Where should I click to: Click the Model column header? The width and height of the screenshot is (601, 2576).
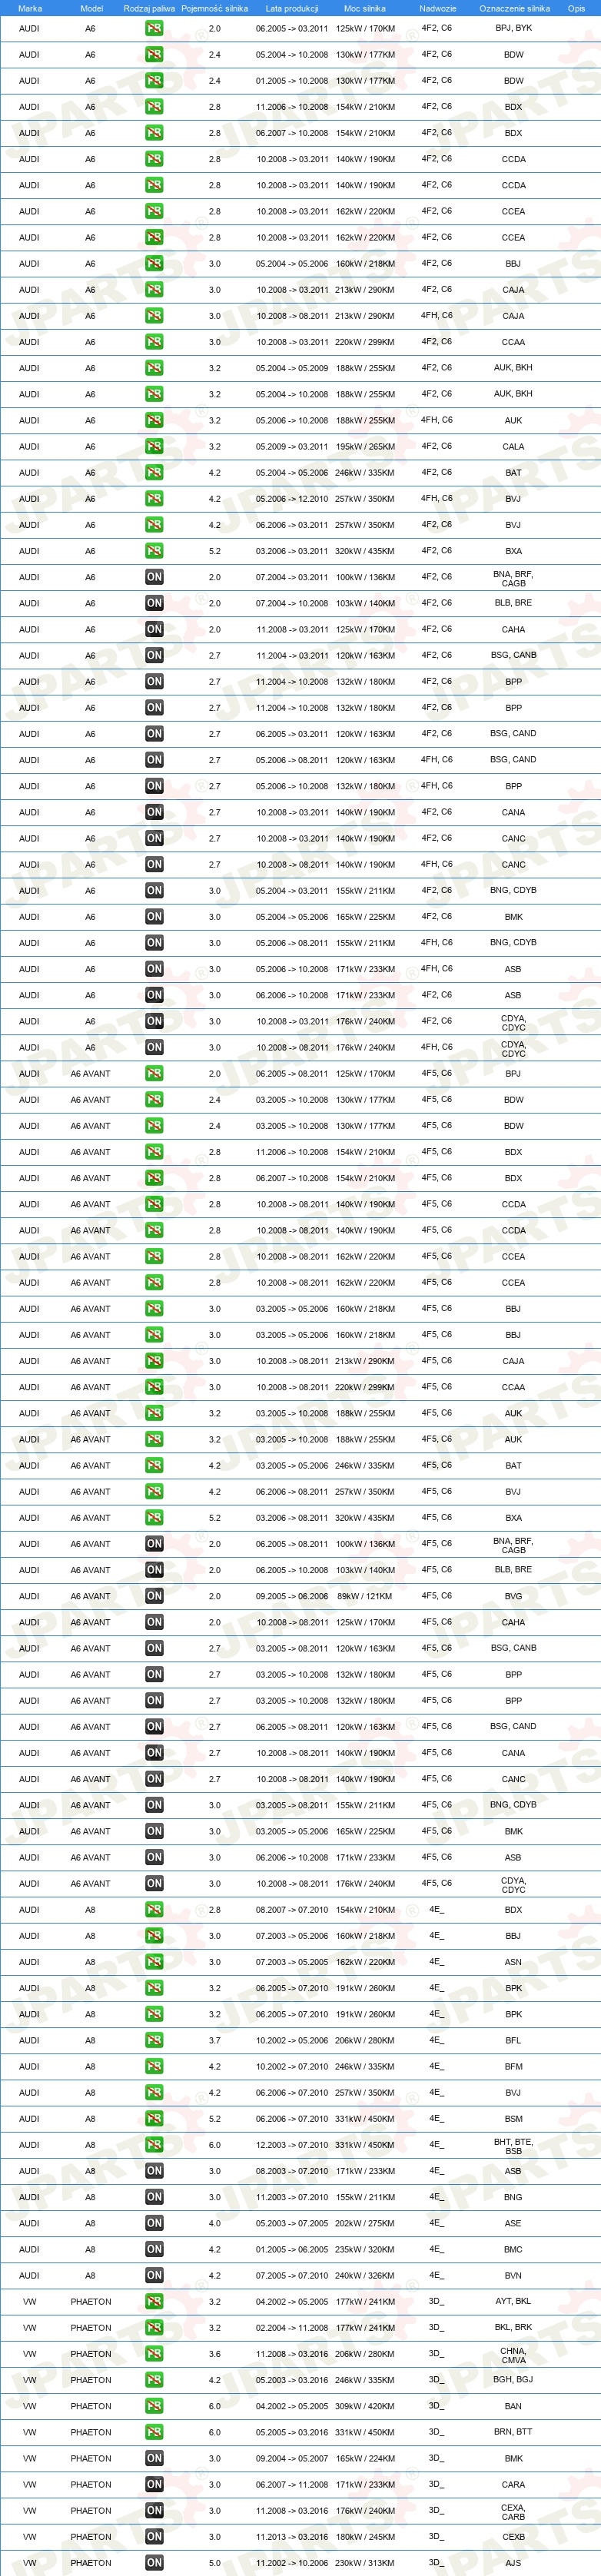tap(91, 8)
